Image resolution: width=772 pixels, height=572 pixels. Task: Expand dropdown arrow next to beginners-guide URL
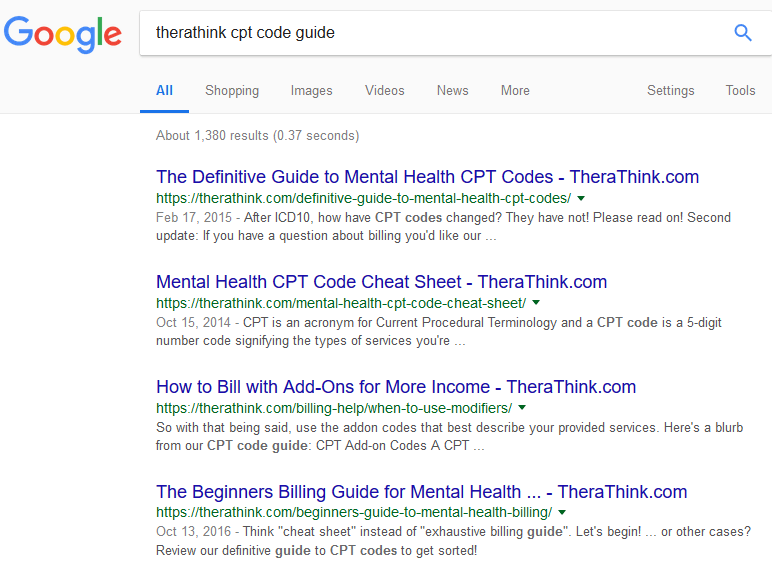[x=562, y=512]
